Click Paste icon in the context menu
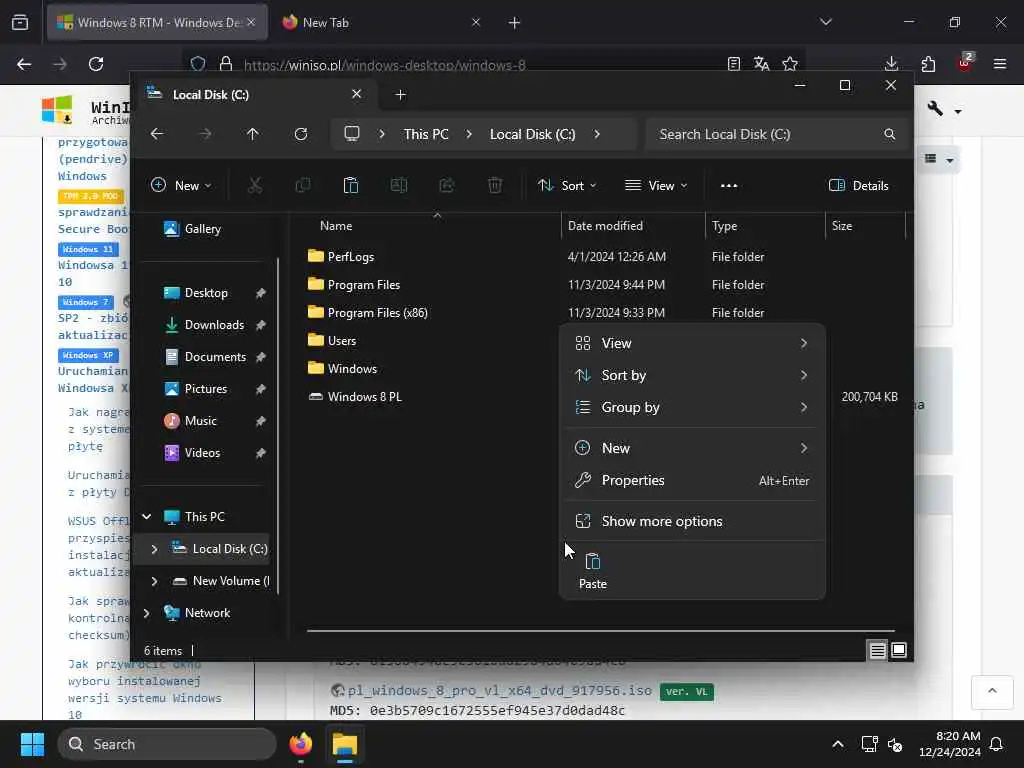Viewport: 1024px width, 768px height. [x=593, y=571]
